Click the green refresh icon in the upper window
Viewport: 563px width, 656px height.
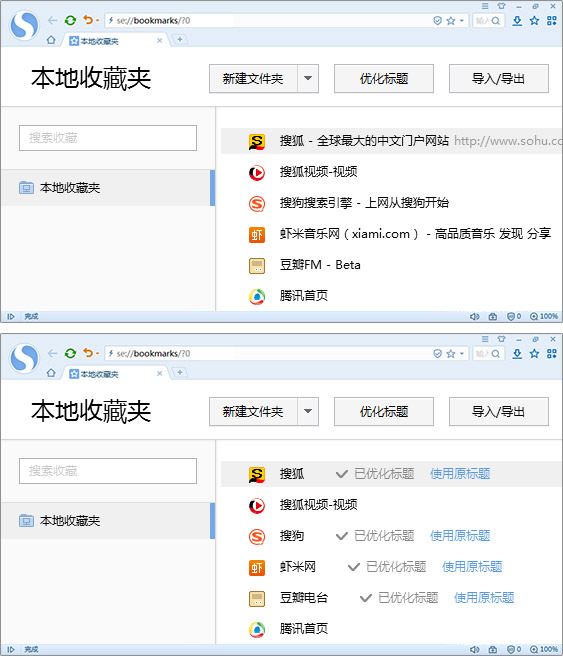pos(70,20)
